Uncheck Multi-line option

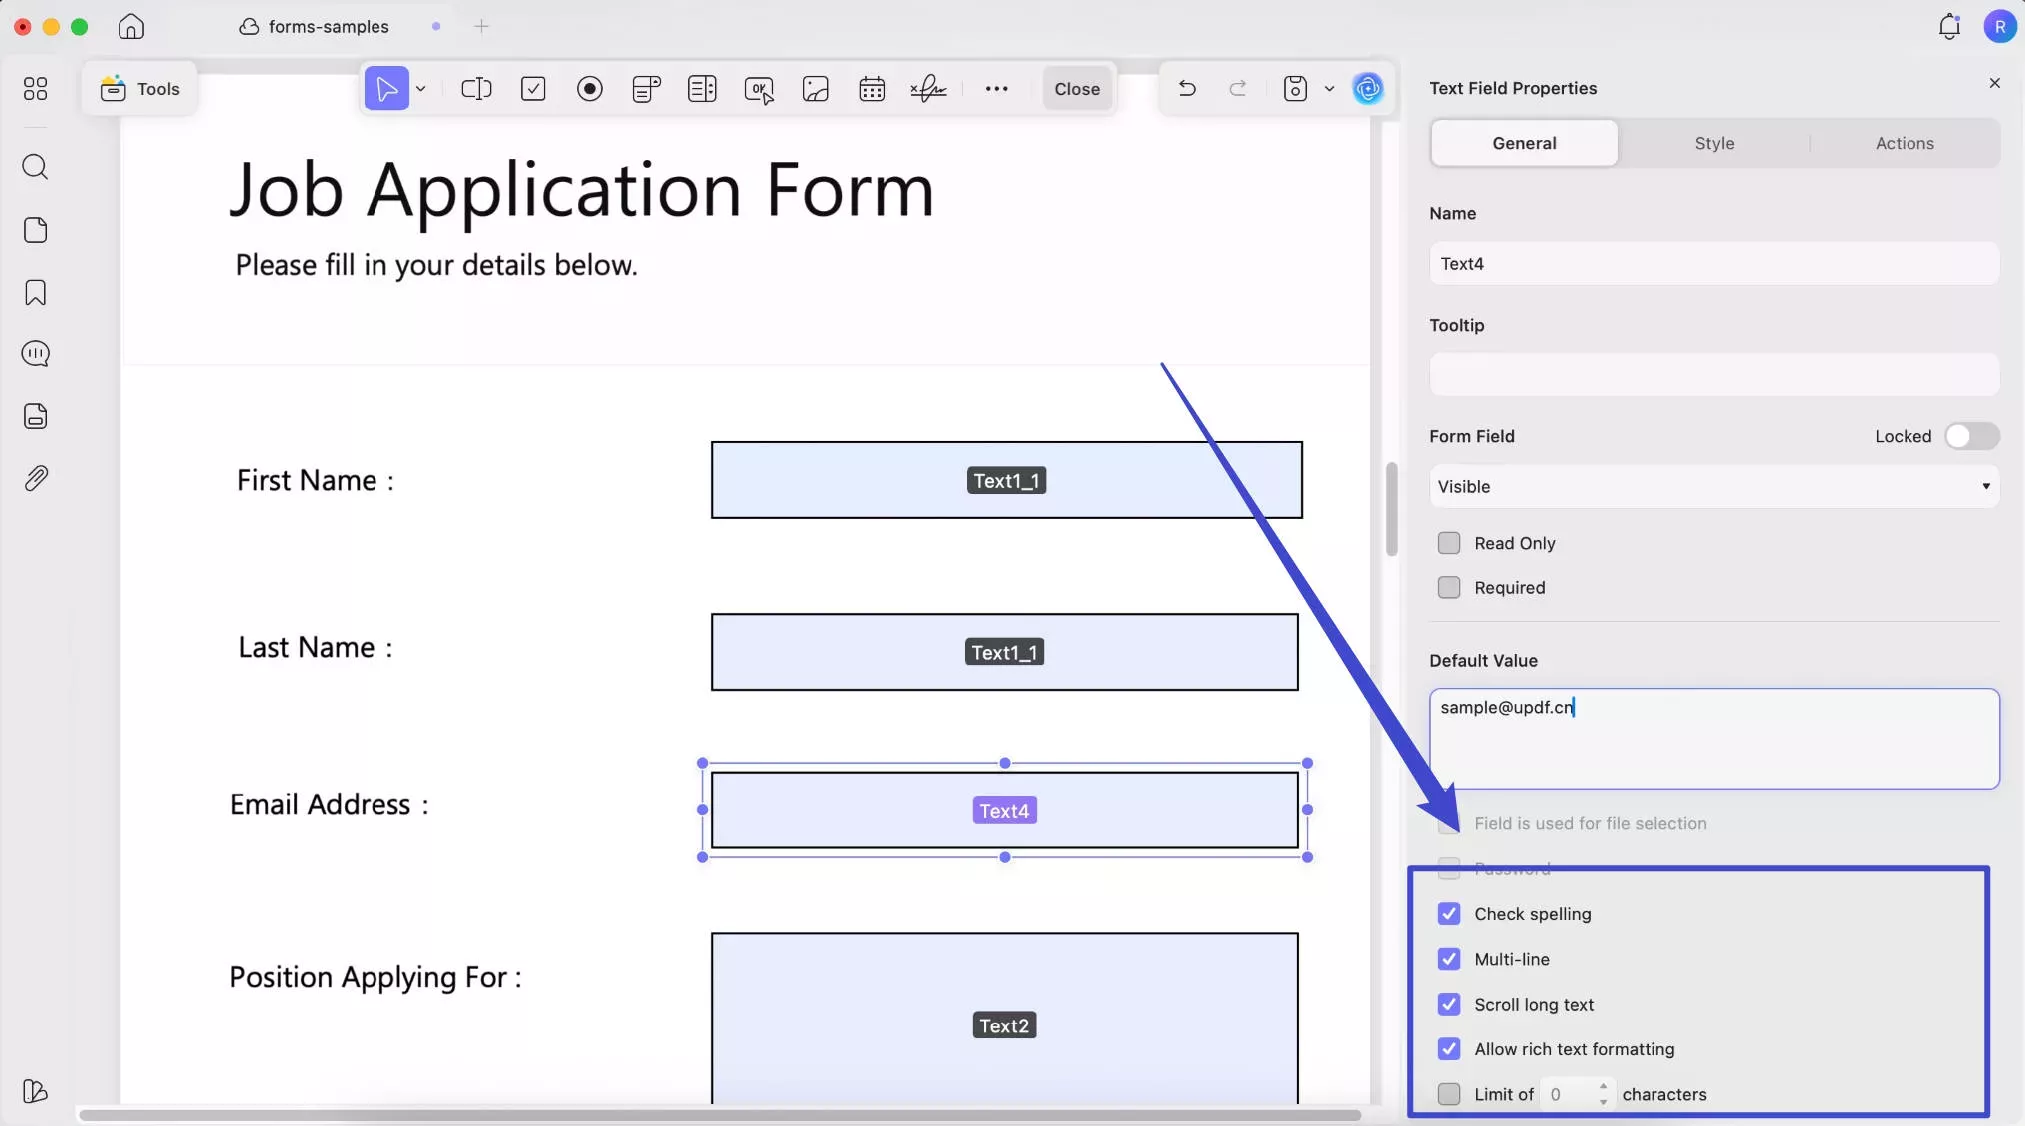tap(1448, 959)
